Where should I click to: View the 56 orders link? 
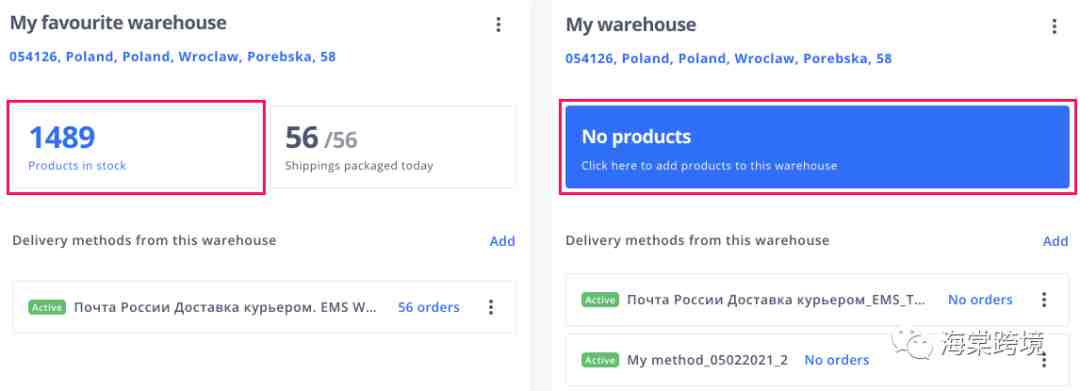coord(428,307)
